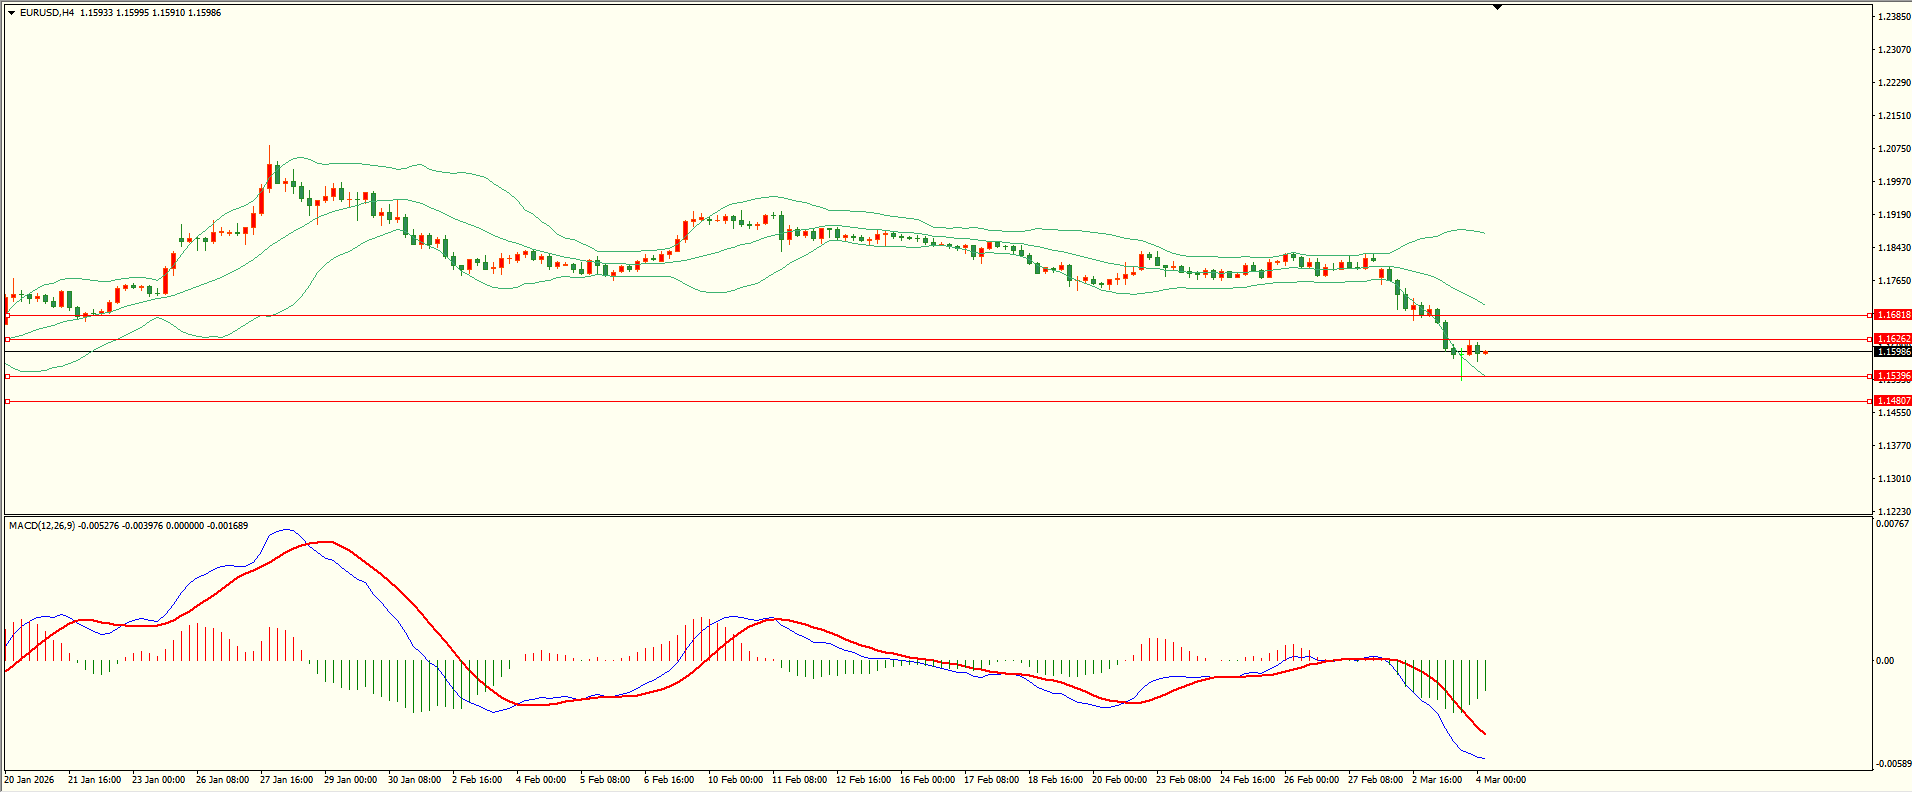The height and width of the screenshot is (793, 1912).
Task: Click the 1.23850 value on price scale
Action: point(1893,17)
